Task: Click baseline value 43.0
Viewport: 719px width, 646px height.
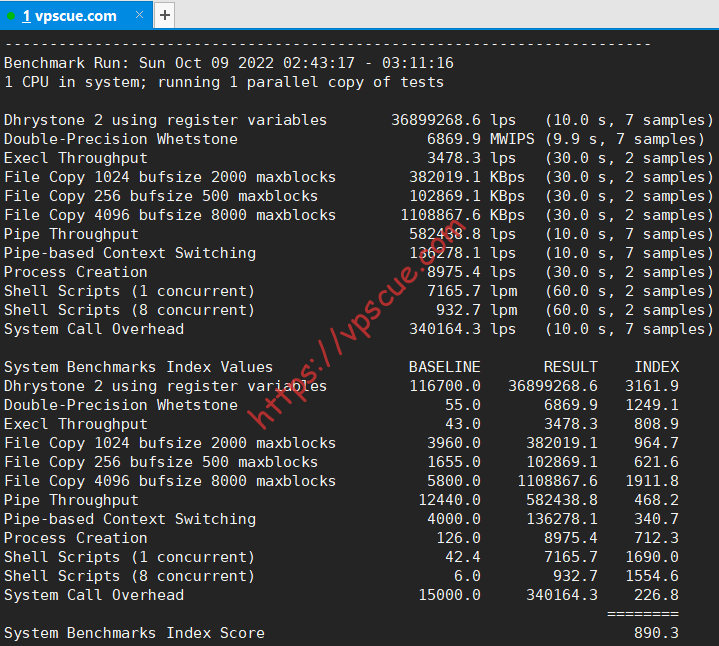Action: click(x=463, y=424)
